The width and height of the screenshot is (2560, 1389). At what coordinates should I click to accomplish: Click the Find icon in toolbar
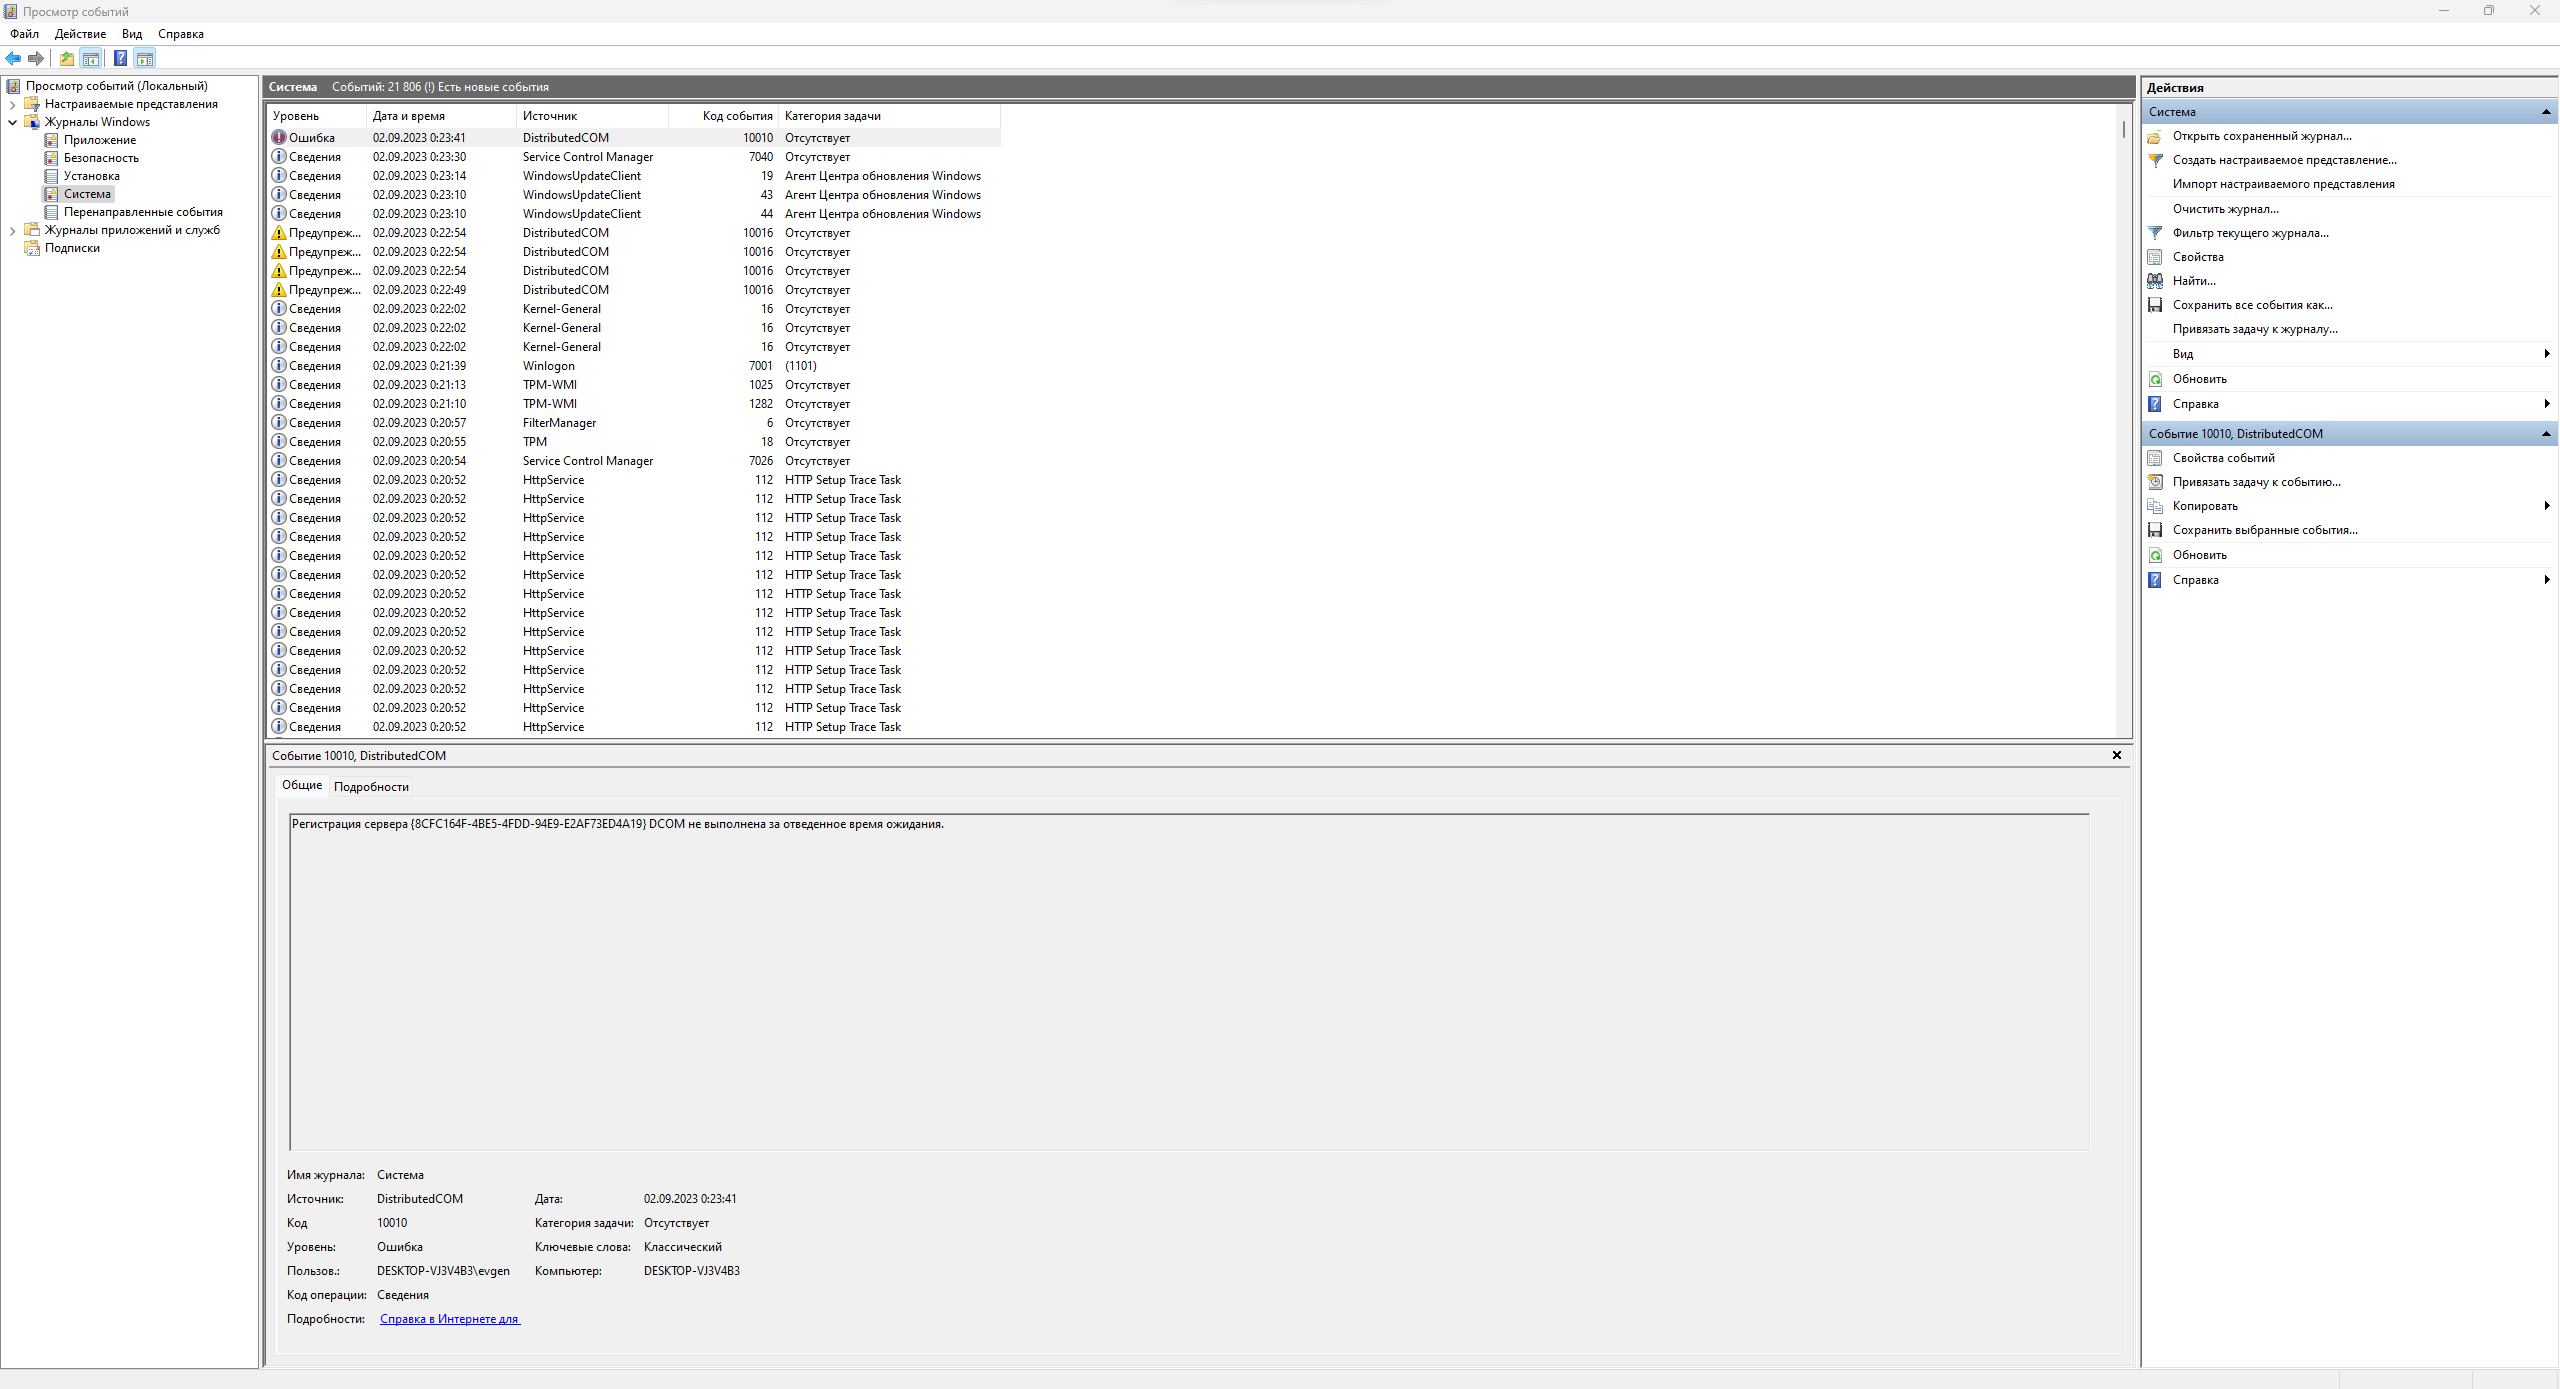point(2158,279)
